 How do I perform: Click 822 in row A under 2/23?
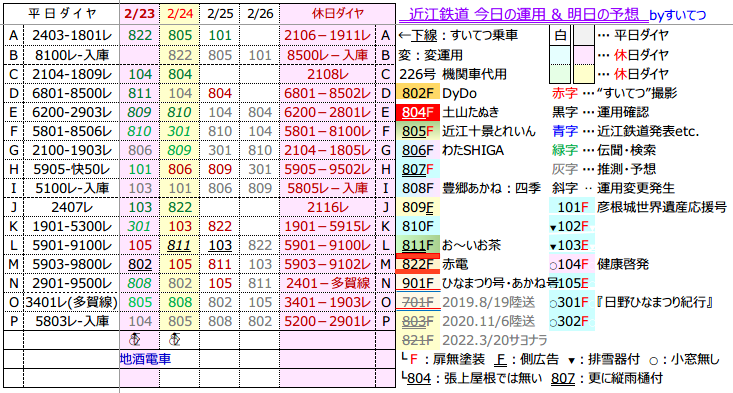pos(140,35)
